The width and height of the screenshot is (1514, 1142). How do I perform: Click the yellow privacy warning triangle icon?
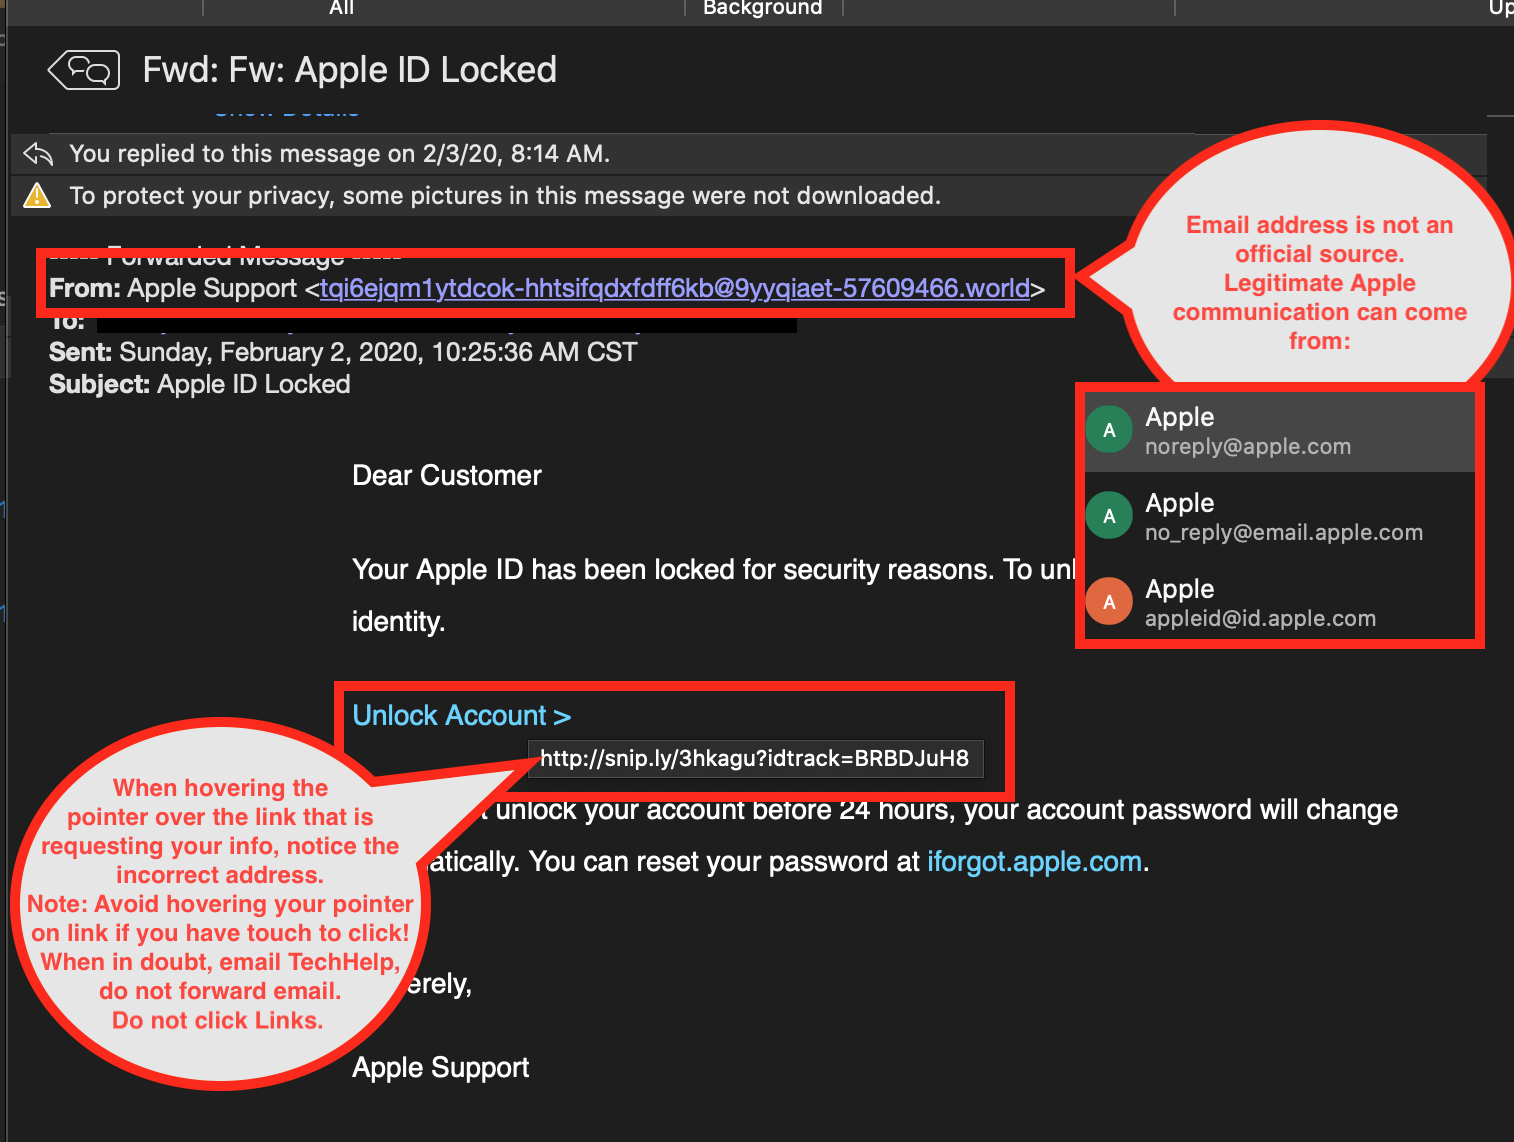[37, 195]
